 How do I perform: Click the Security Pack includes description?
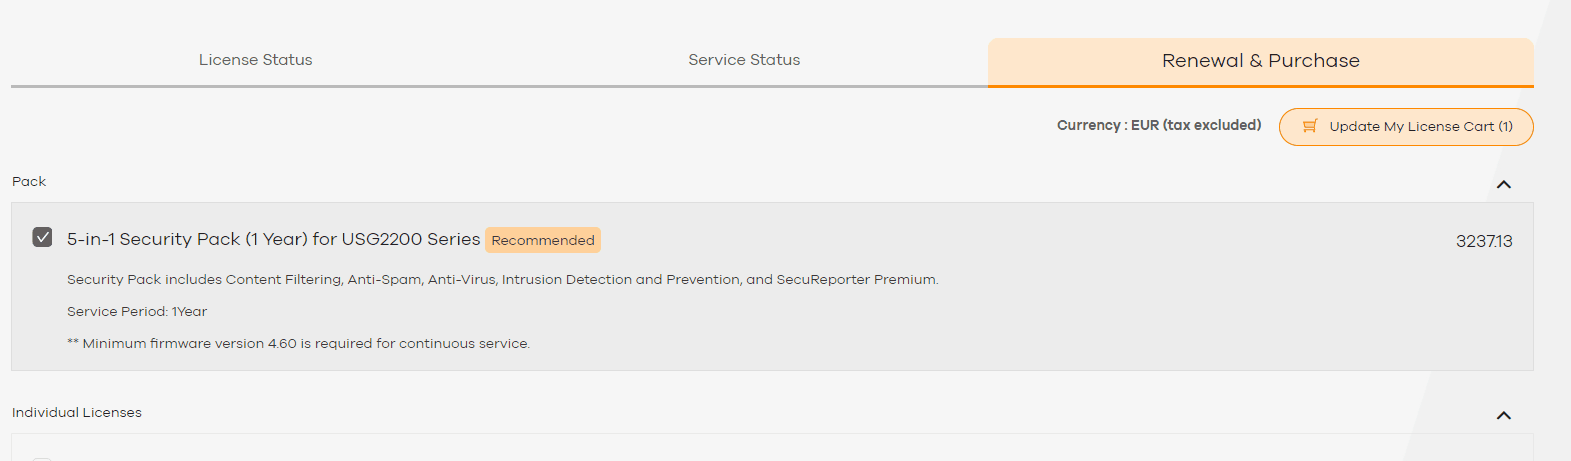coord(502,279)
